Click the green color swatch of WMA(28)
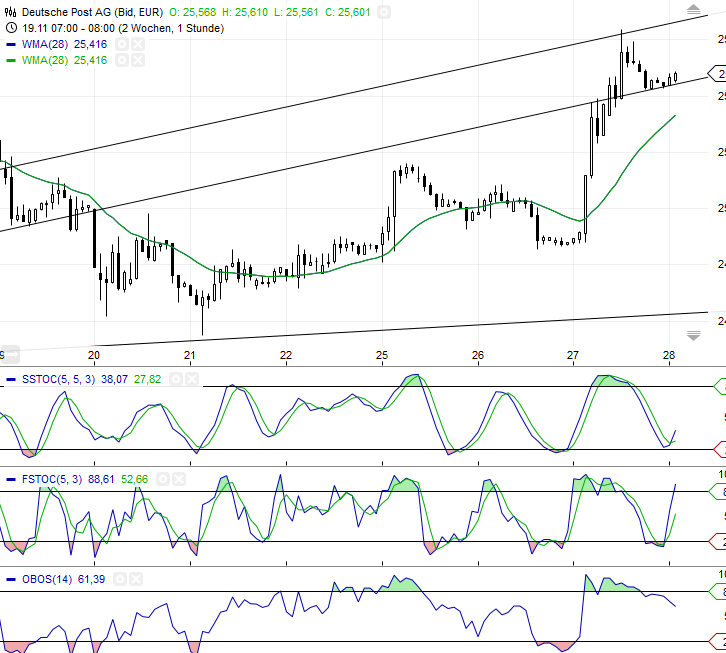726x653 pixels. click(x=11, y=61)
